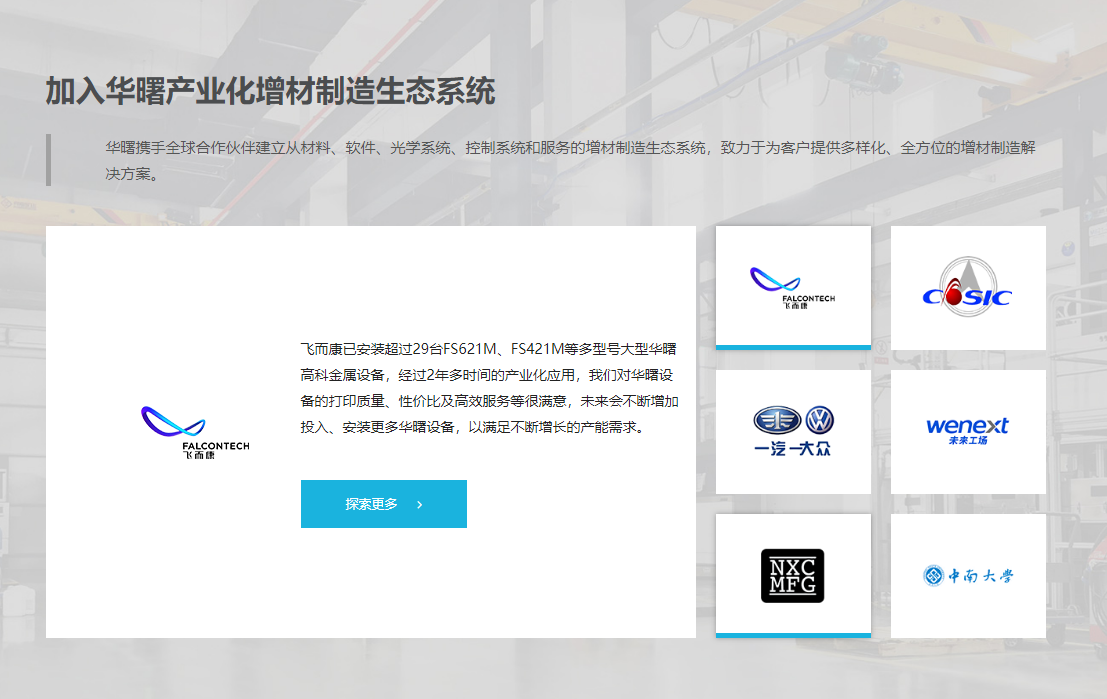1107x699 pixels.
Task: Switch to the CASIC partner tab
Action: [966, 287]
